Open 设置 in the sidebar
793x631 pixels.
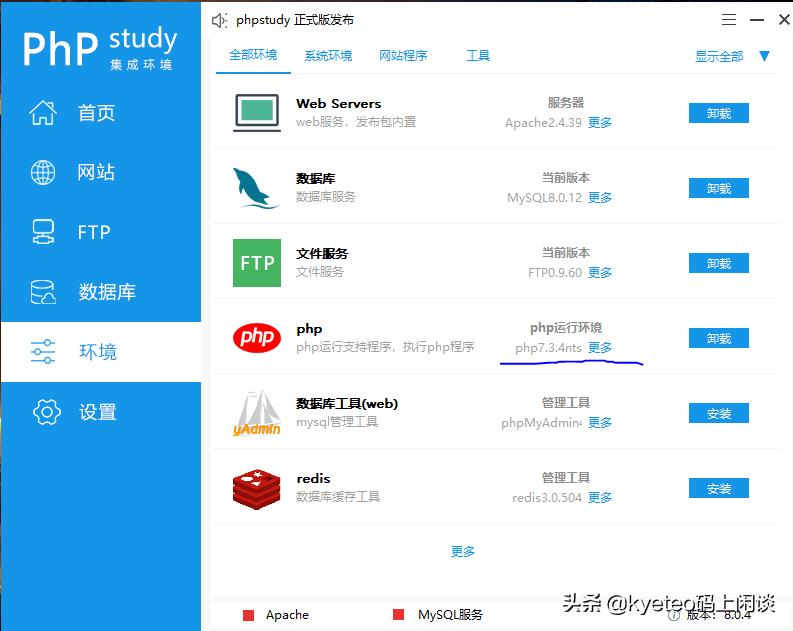(x=101, y=412)
